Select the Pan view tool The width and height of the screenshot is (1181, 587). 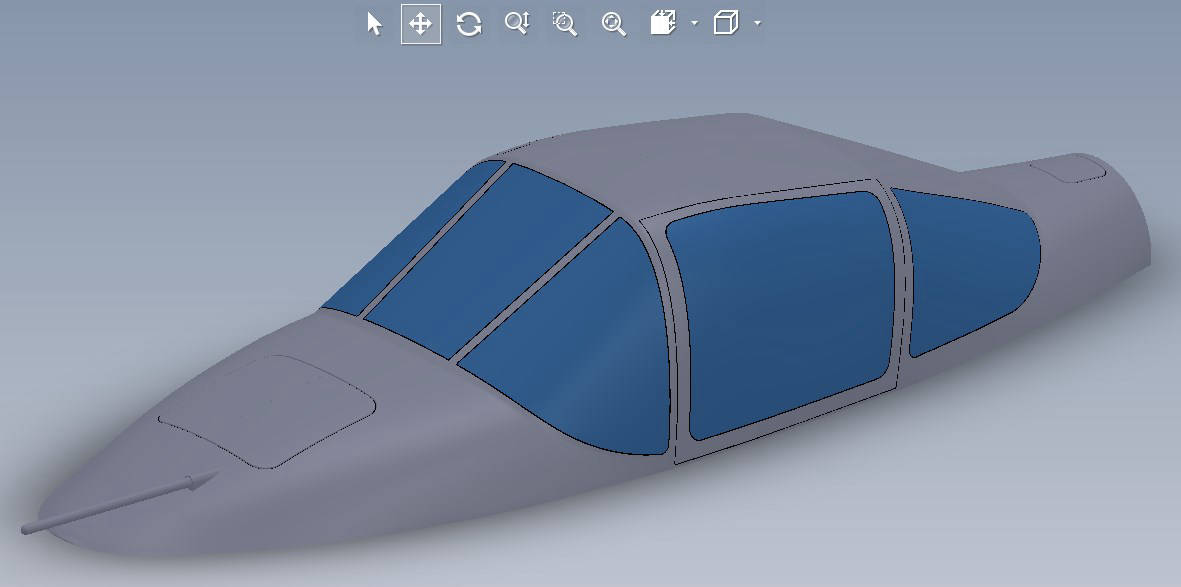click(421, 24)
